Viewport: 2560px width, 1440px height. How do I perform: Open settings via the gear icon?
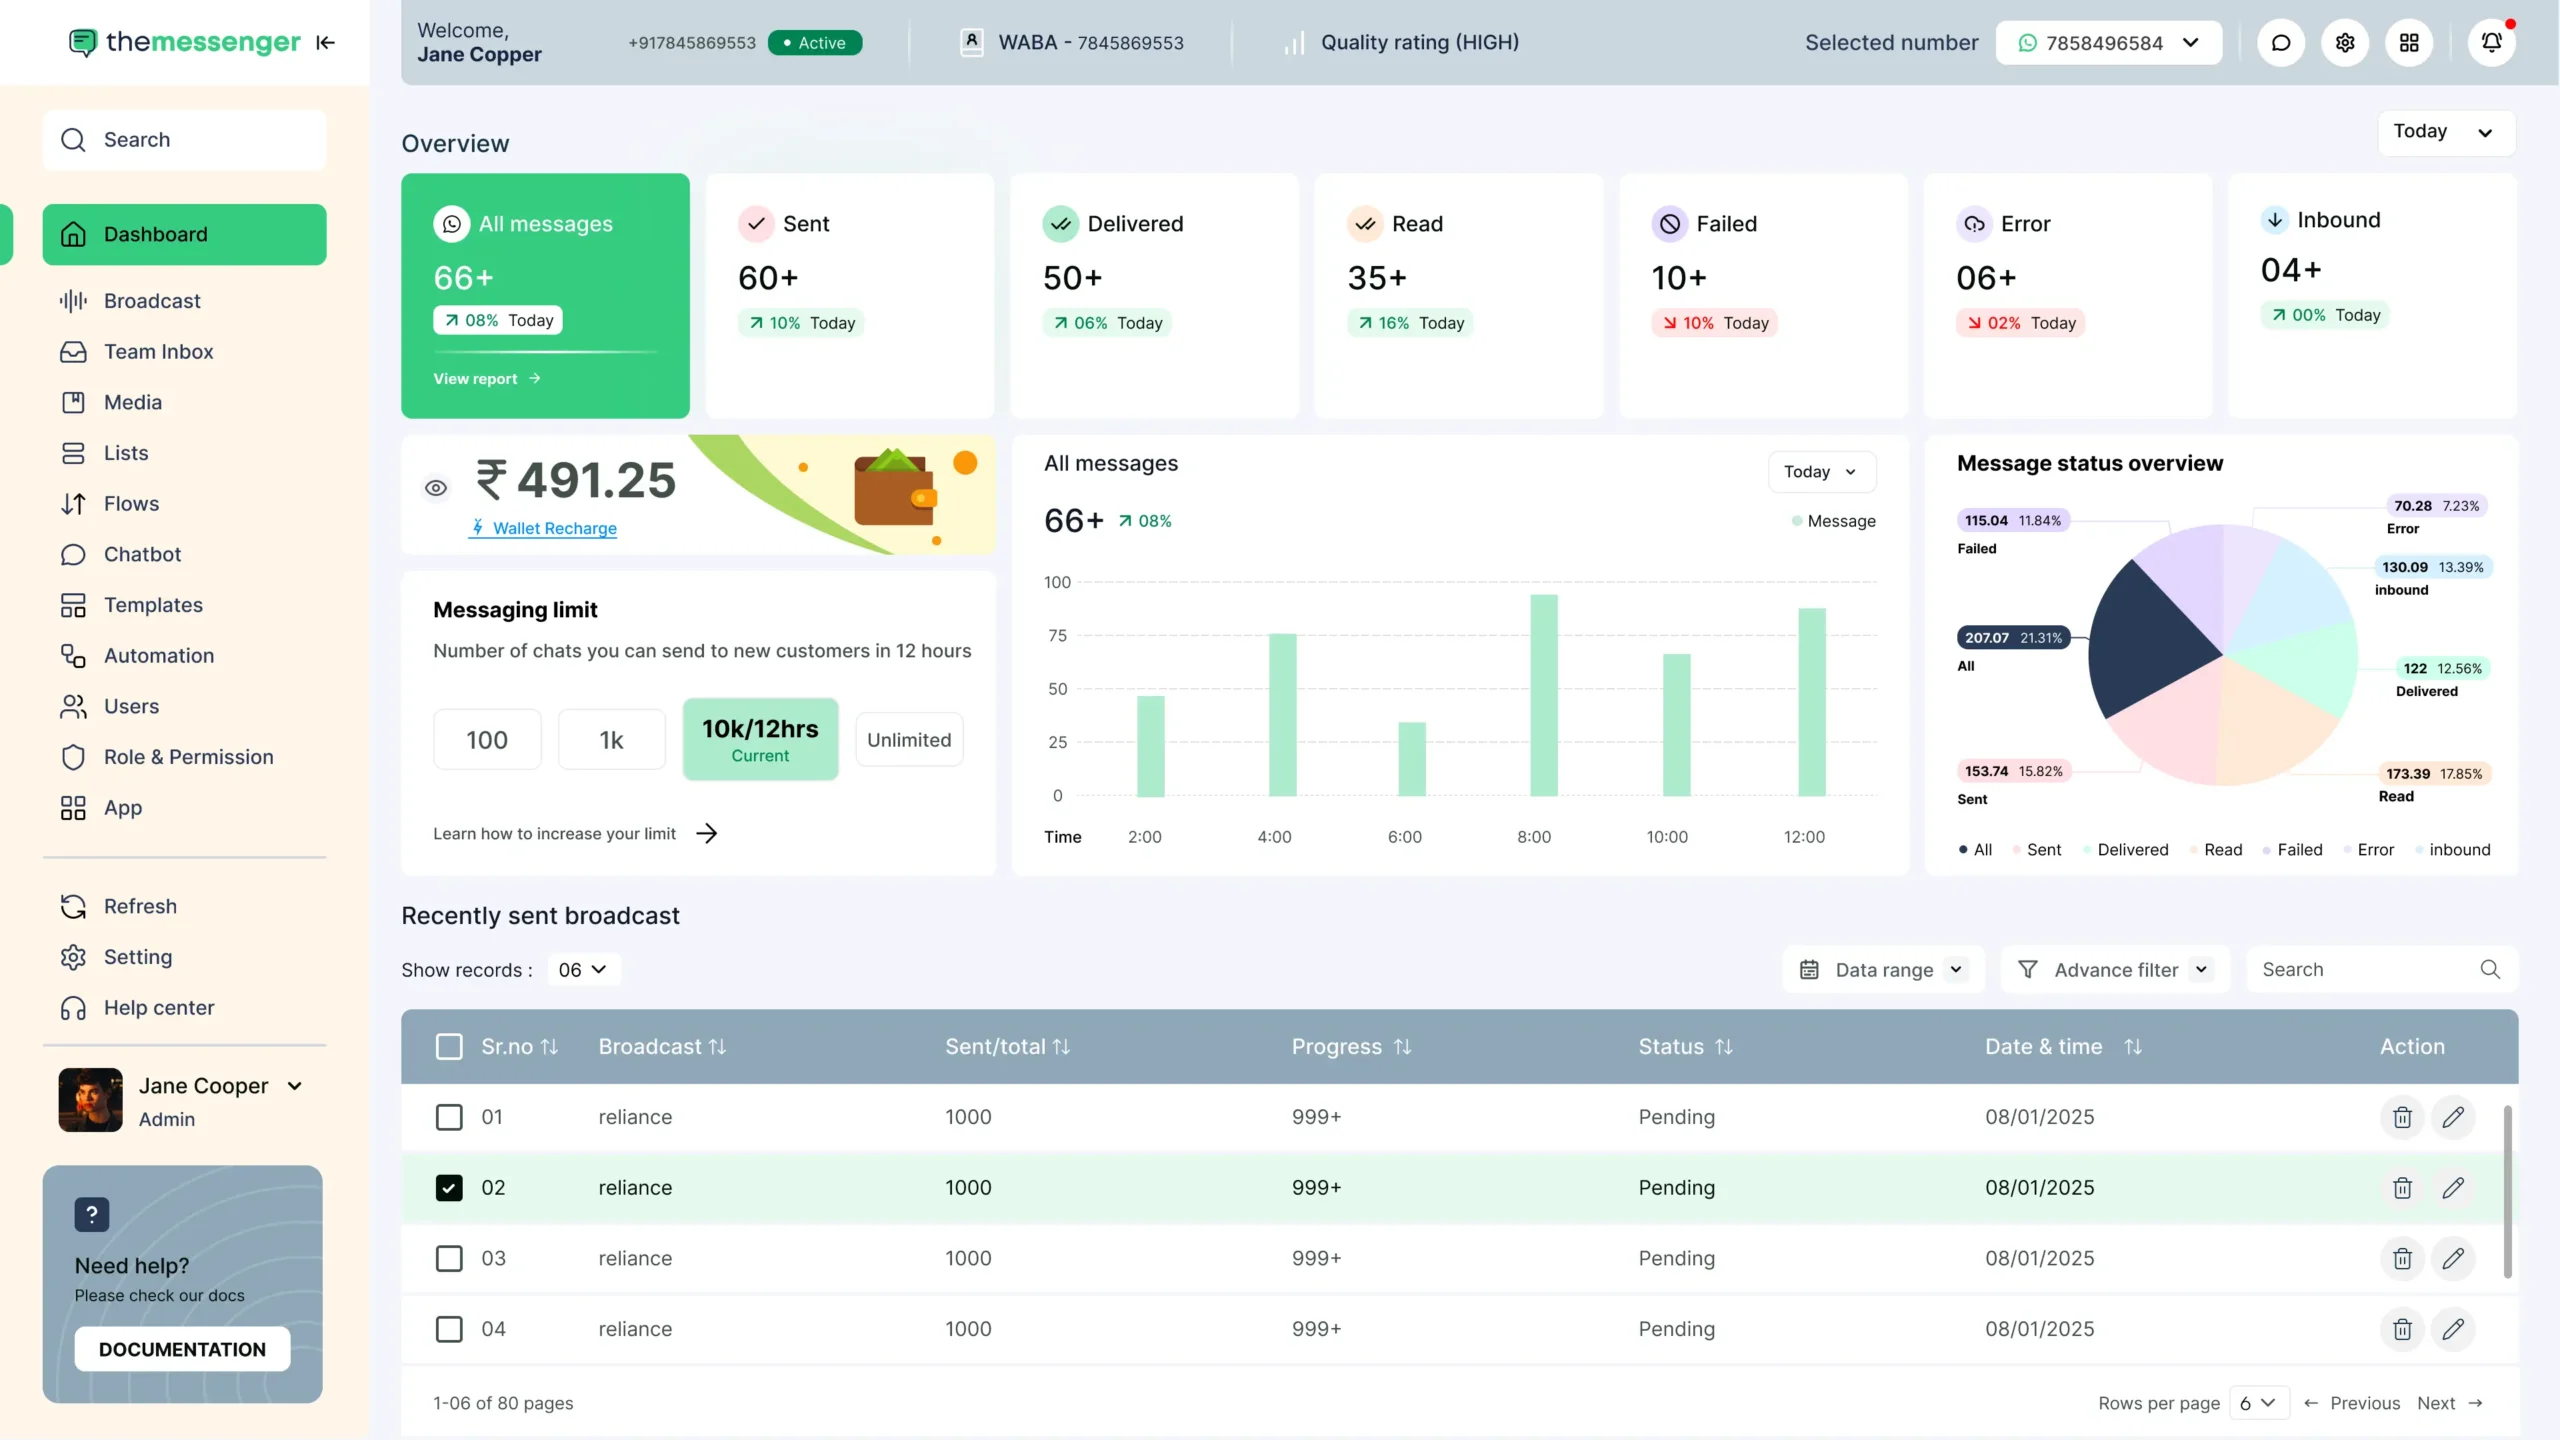[2346, 42]
